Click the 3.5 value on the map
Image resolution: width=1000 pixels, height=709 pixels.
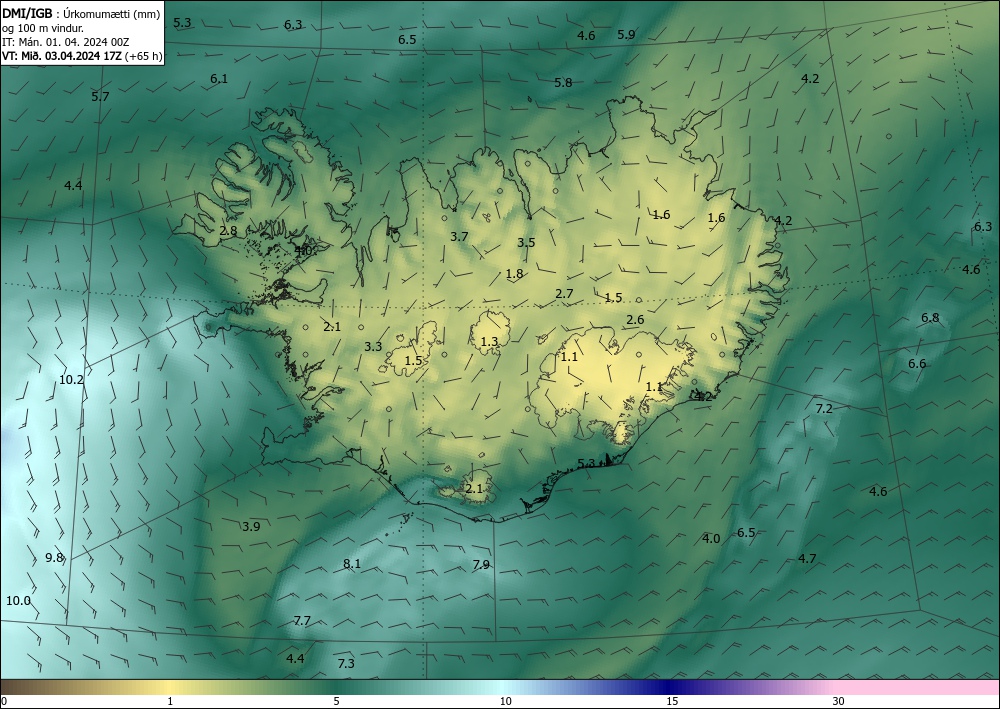[x=526, y=242]
